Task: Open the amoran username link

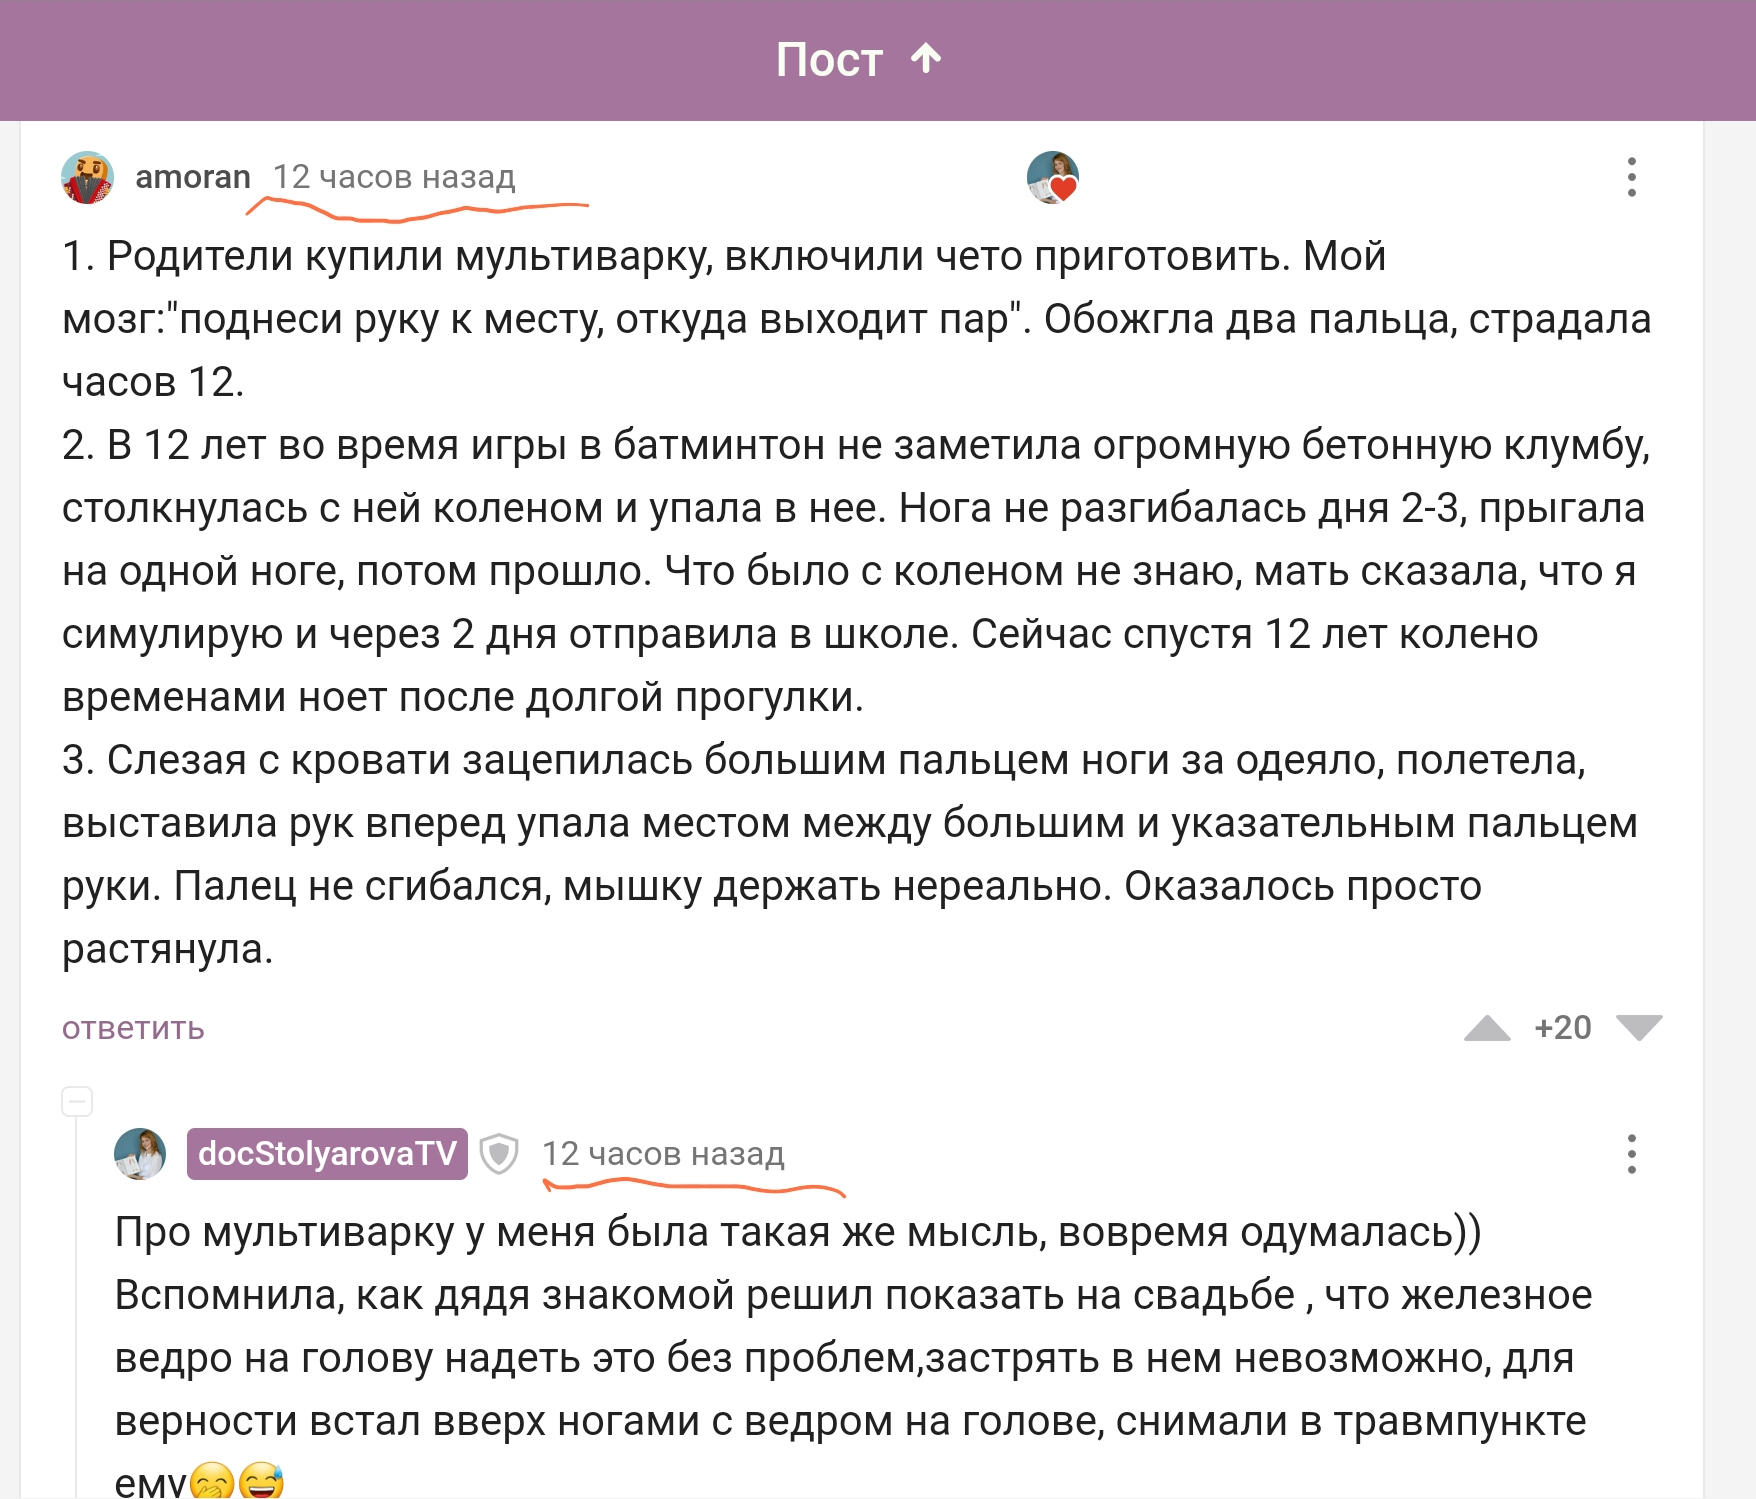Action: tap(193, 177)
